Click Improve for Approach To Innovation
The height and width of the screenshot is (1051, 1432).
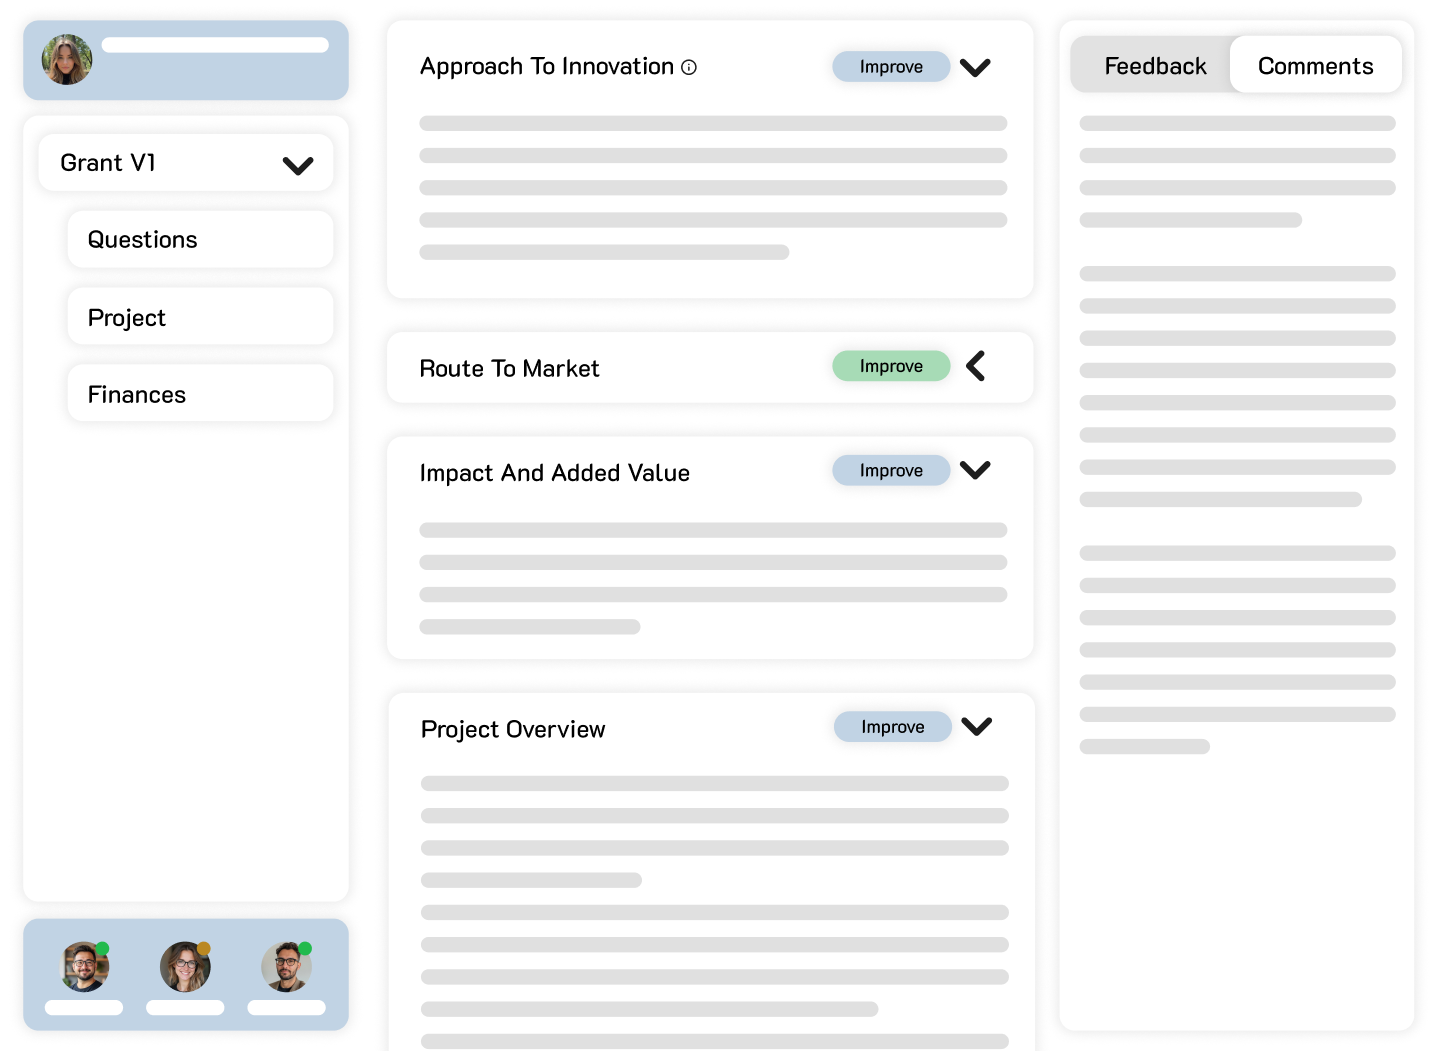coord(891,67)
